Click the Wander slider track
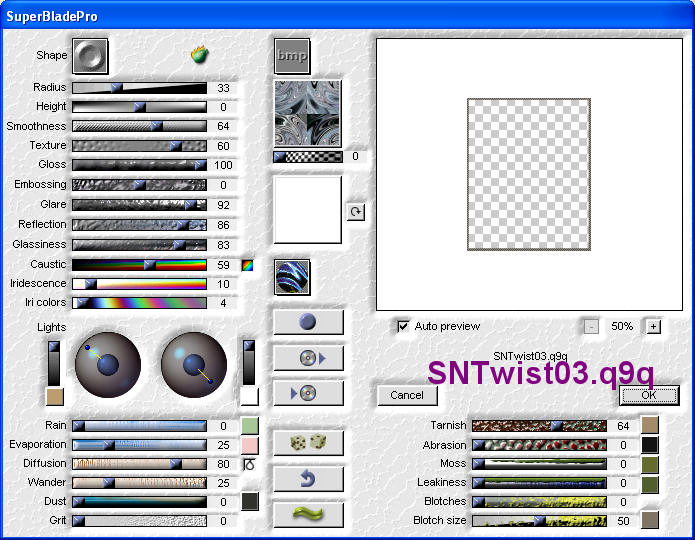695x540 pixels. [139, 483]
